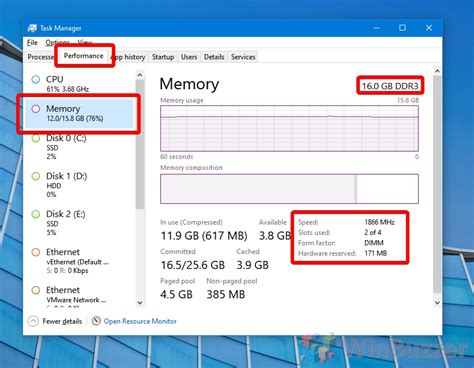Select VMware Network Ethernet entry
This screenshot has width=474, height=368.
[79, 296]
